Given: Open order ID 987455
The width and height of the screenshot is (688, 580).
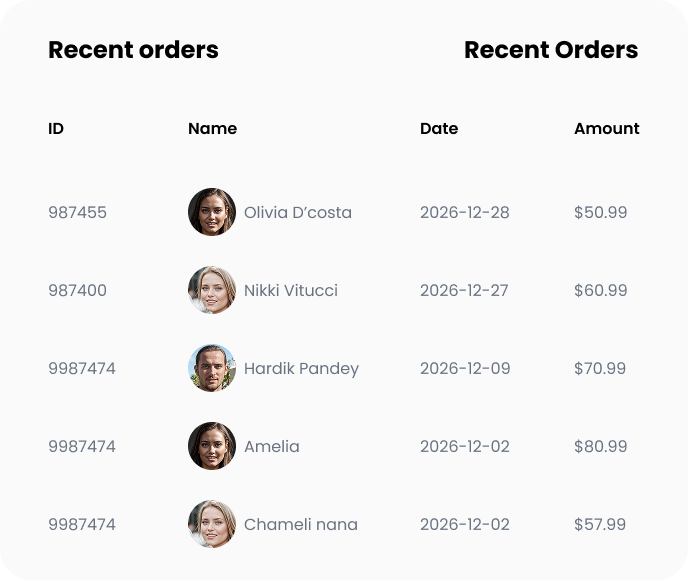Looking at the screenshot, I should click(77, 212).
